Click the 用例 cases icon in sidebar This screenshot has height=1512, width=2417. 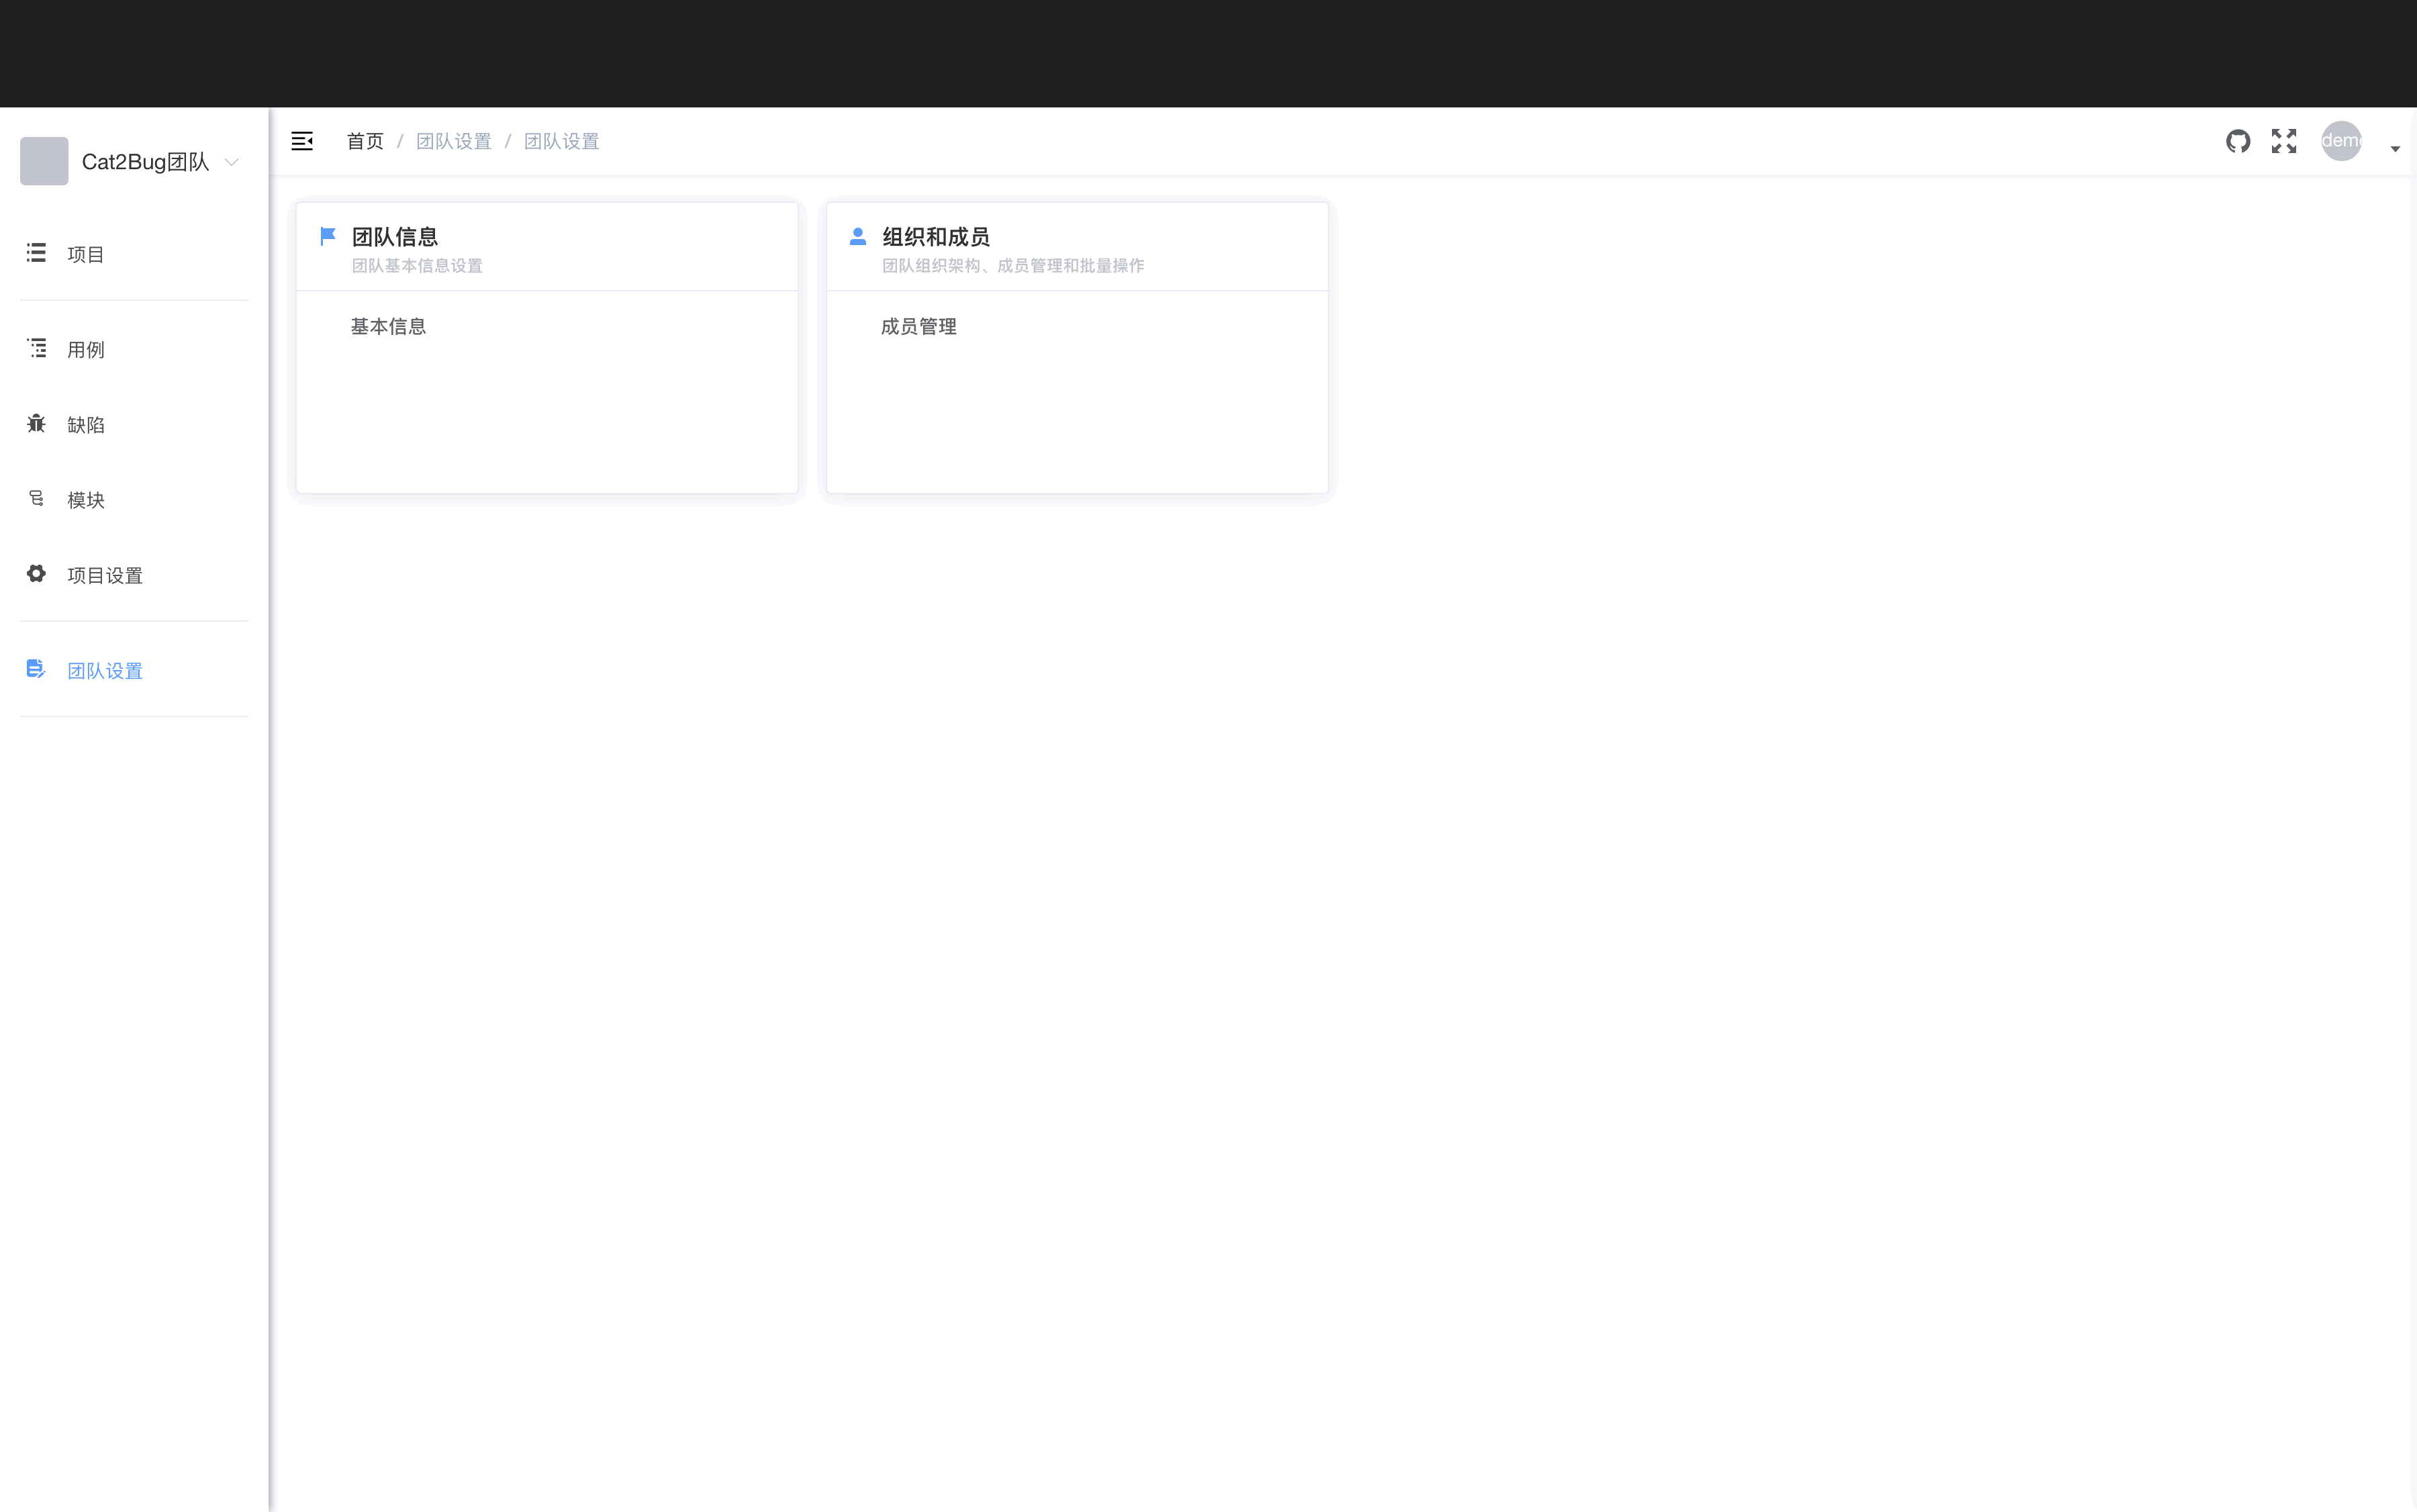pyautogui.click(x=36, y=348)
